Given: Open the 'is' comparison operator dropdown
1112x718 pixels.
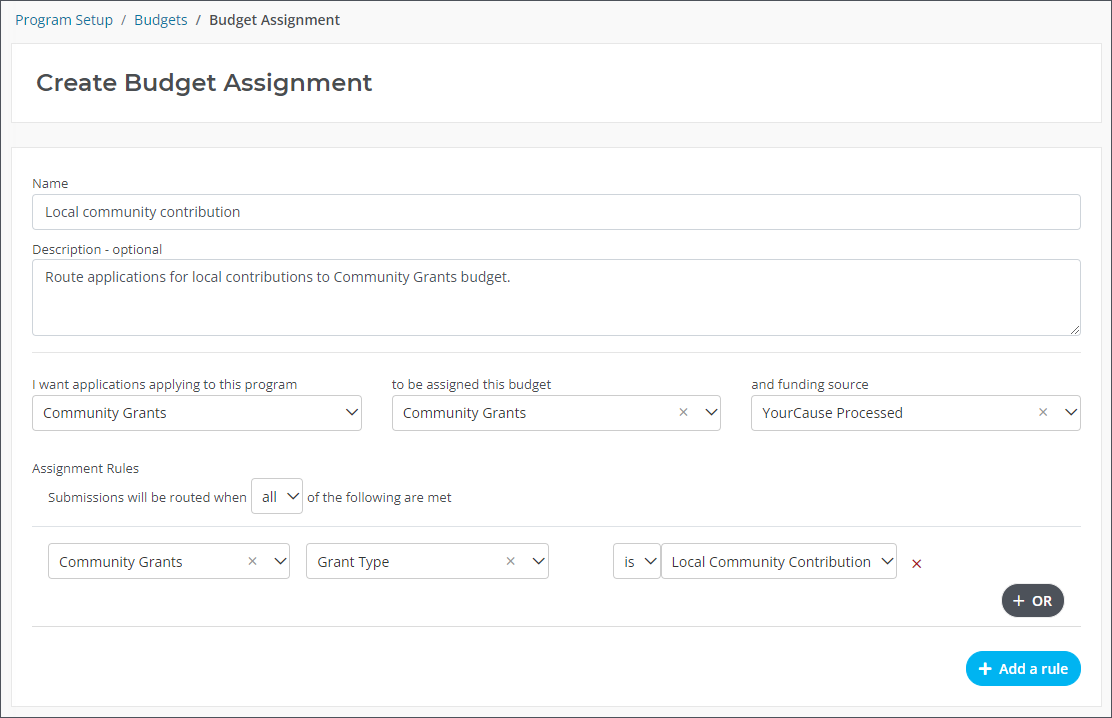Looking at the screenshot, I should click(636, 562).
